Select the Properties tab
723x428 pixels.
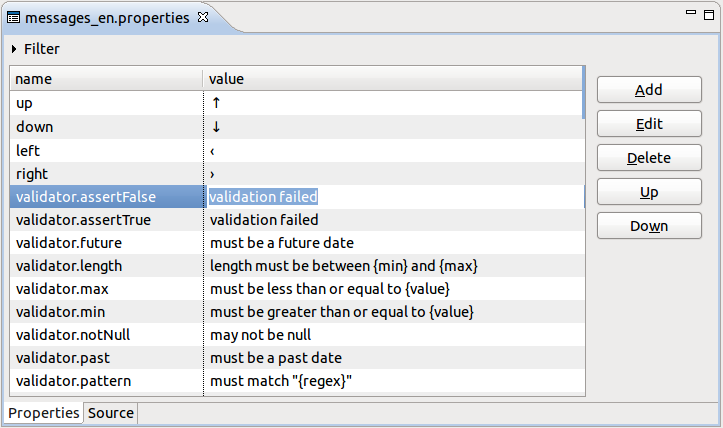click(x=44, y=413)
